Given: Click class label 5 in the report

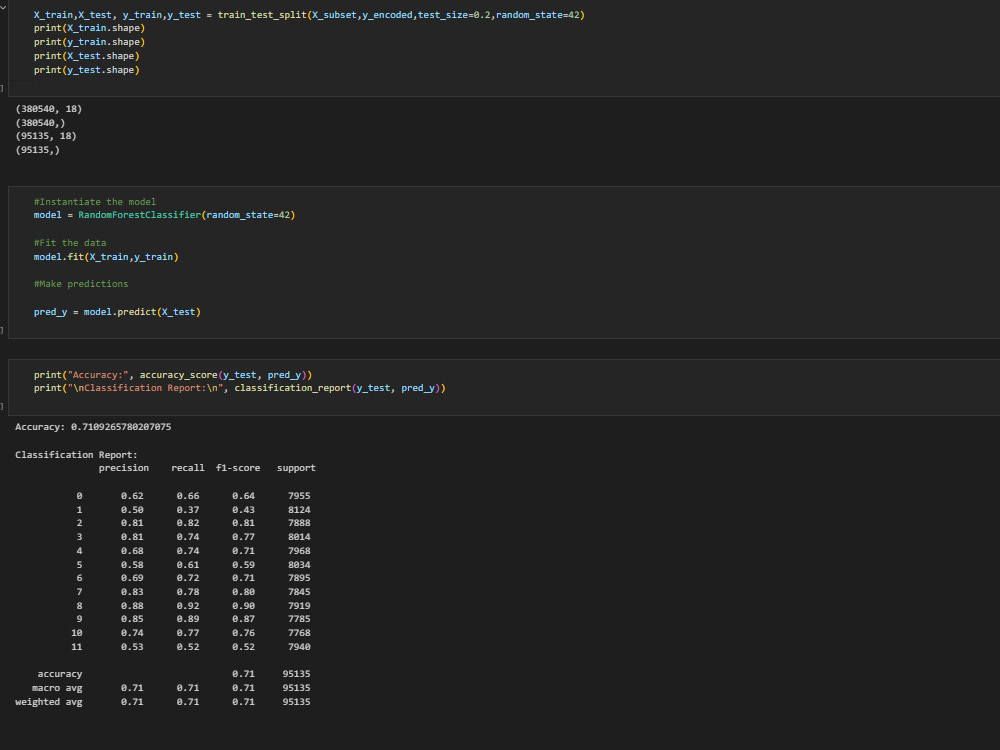Looking at the screenshot, I should [79, 564].
